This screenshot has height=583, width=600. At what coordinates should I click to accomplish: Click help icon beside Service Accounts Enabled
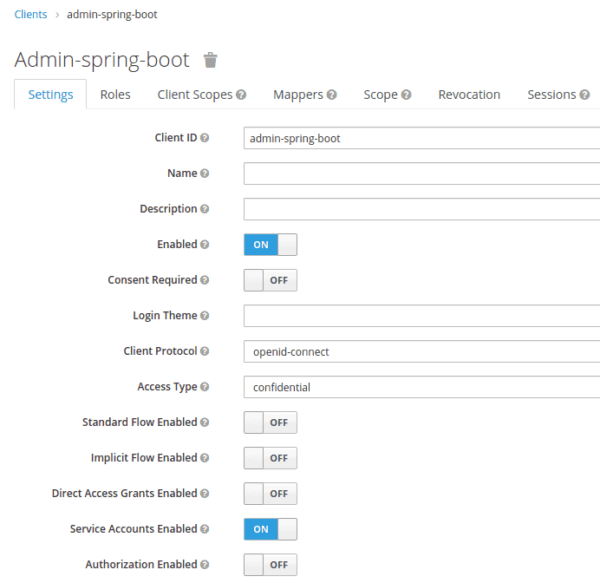click(x=205, y=529)
